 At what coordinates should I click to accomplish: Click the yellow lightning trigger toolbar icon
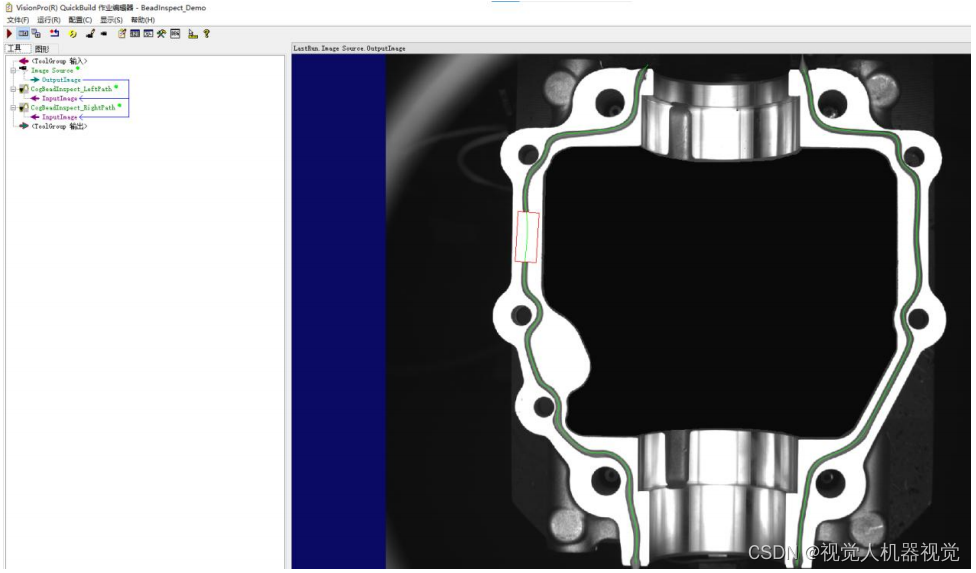point(73,34)
